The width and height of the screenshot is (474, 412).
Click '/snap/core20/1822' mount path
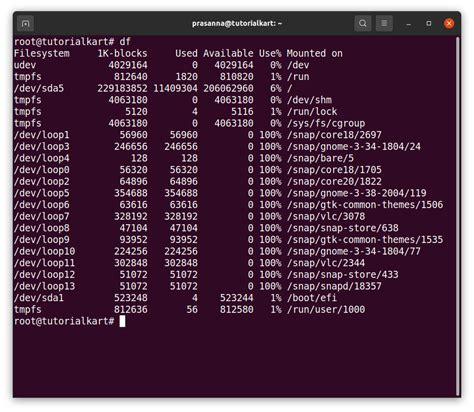[x=334, y=182]
